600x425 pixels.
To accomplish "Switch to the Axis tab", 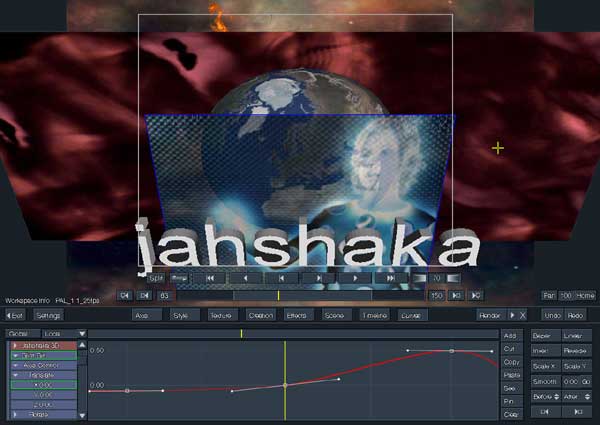I will [147, 315].
